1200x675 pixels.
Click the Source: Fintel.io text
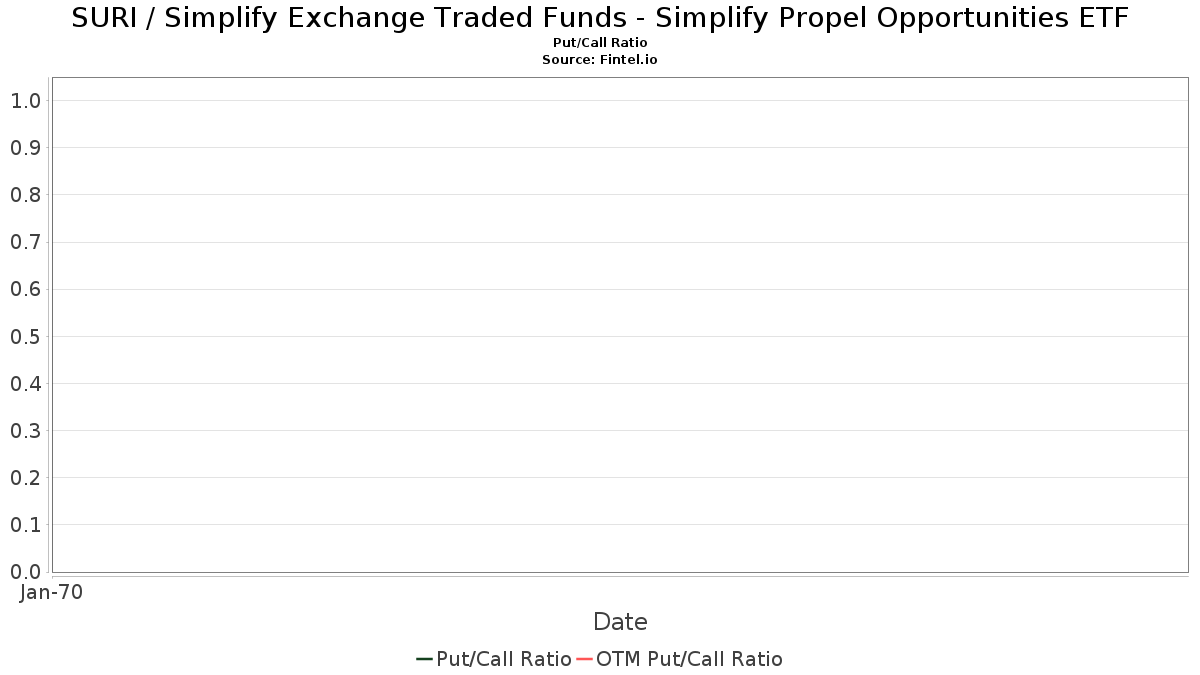(600, 60)
